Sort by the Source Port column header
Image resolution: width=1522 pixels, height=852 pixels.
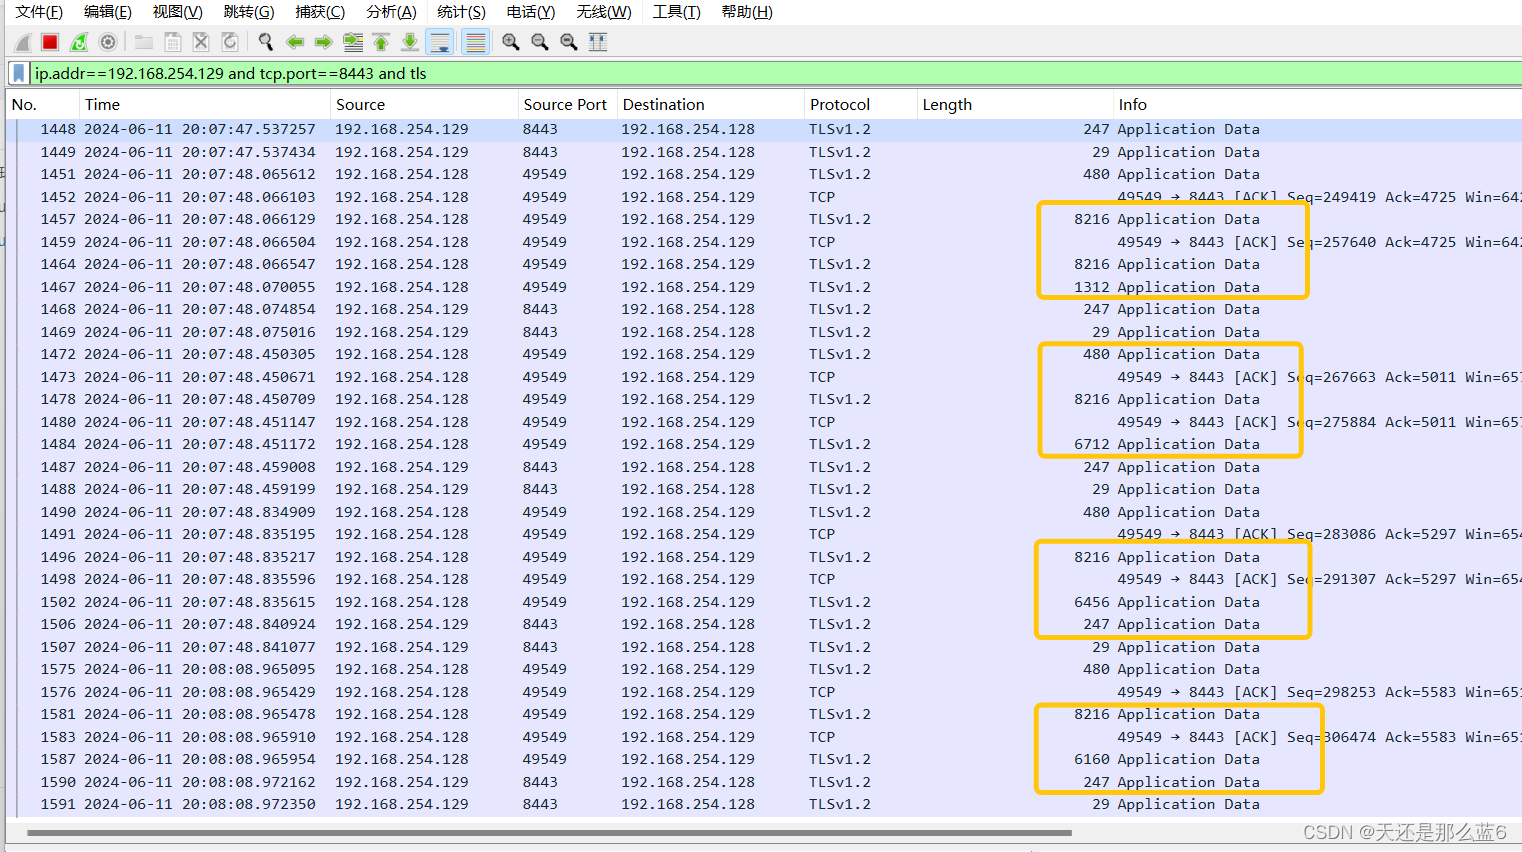567,105
